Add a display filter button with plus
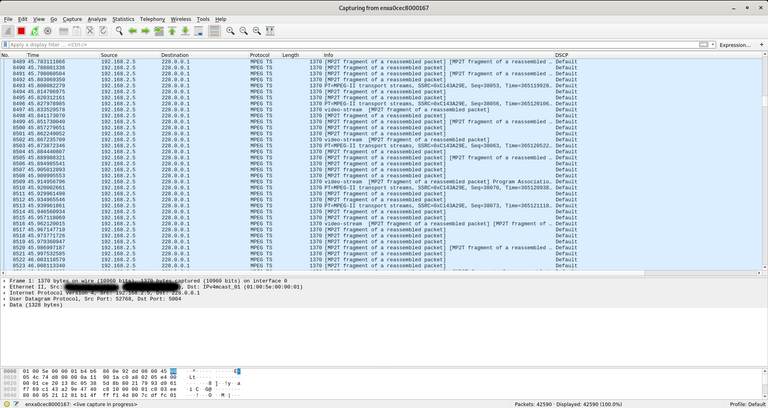The height and width of the screenshot is (408, 768). pos(762,45)
